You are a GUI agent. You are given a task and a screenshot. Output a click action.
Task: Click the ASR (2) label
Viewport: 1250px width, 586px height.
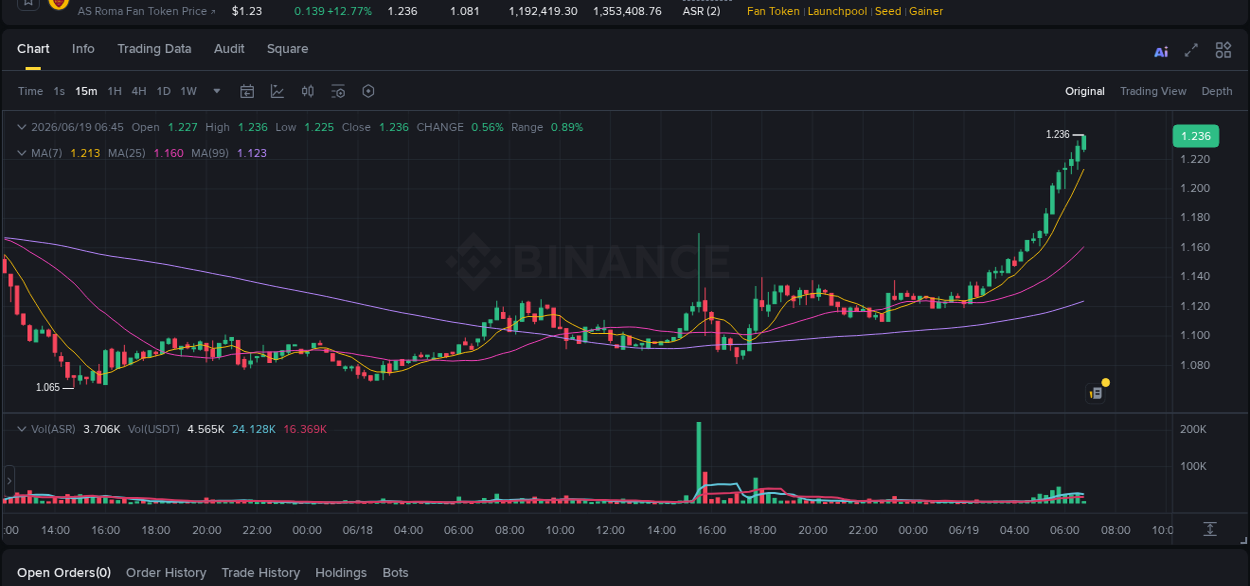pos(701,11)
